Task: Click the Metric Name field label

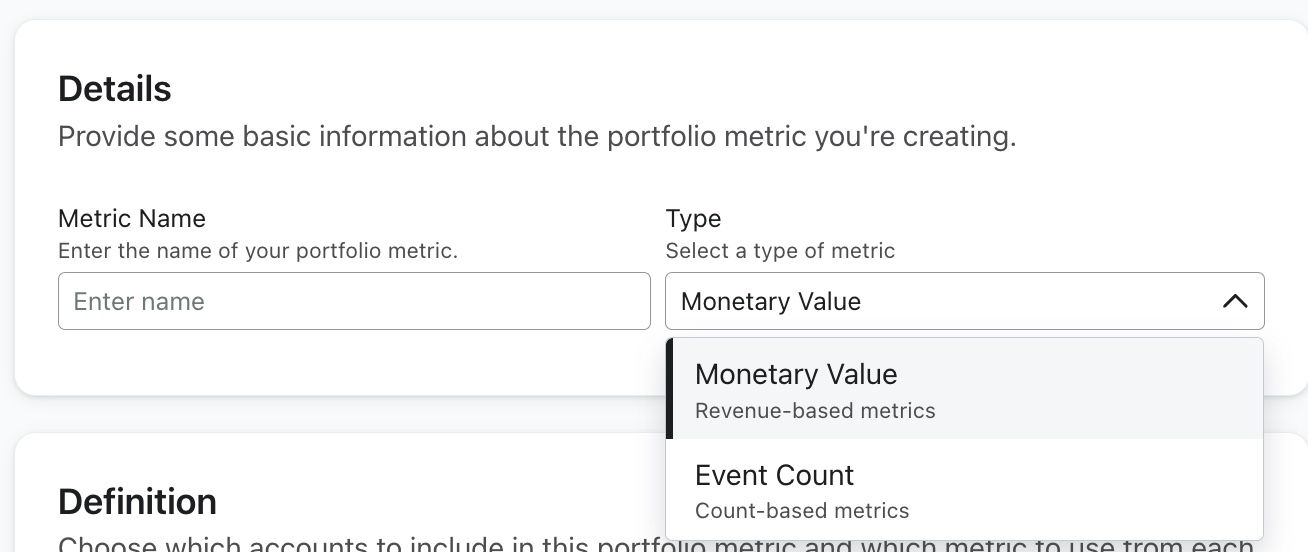Action: point(132,218)
